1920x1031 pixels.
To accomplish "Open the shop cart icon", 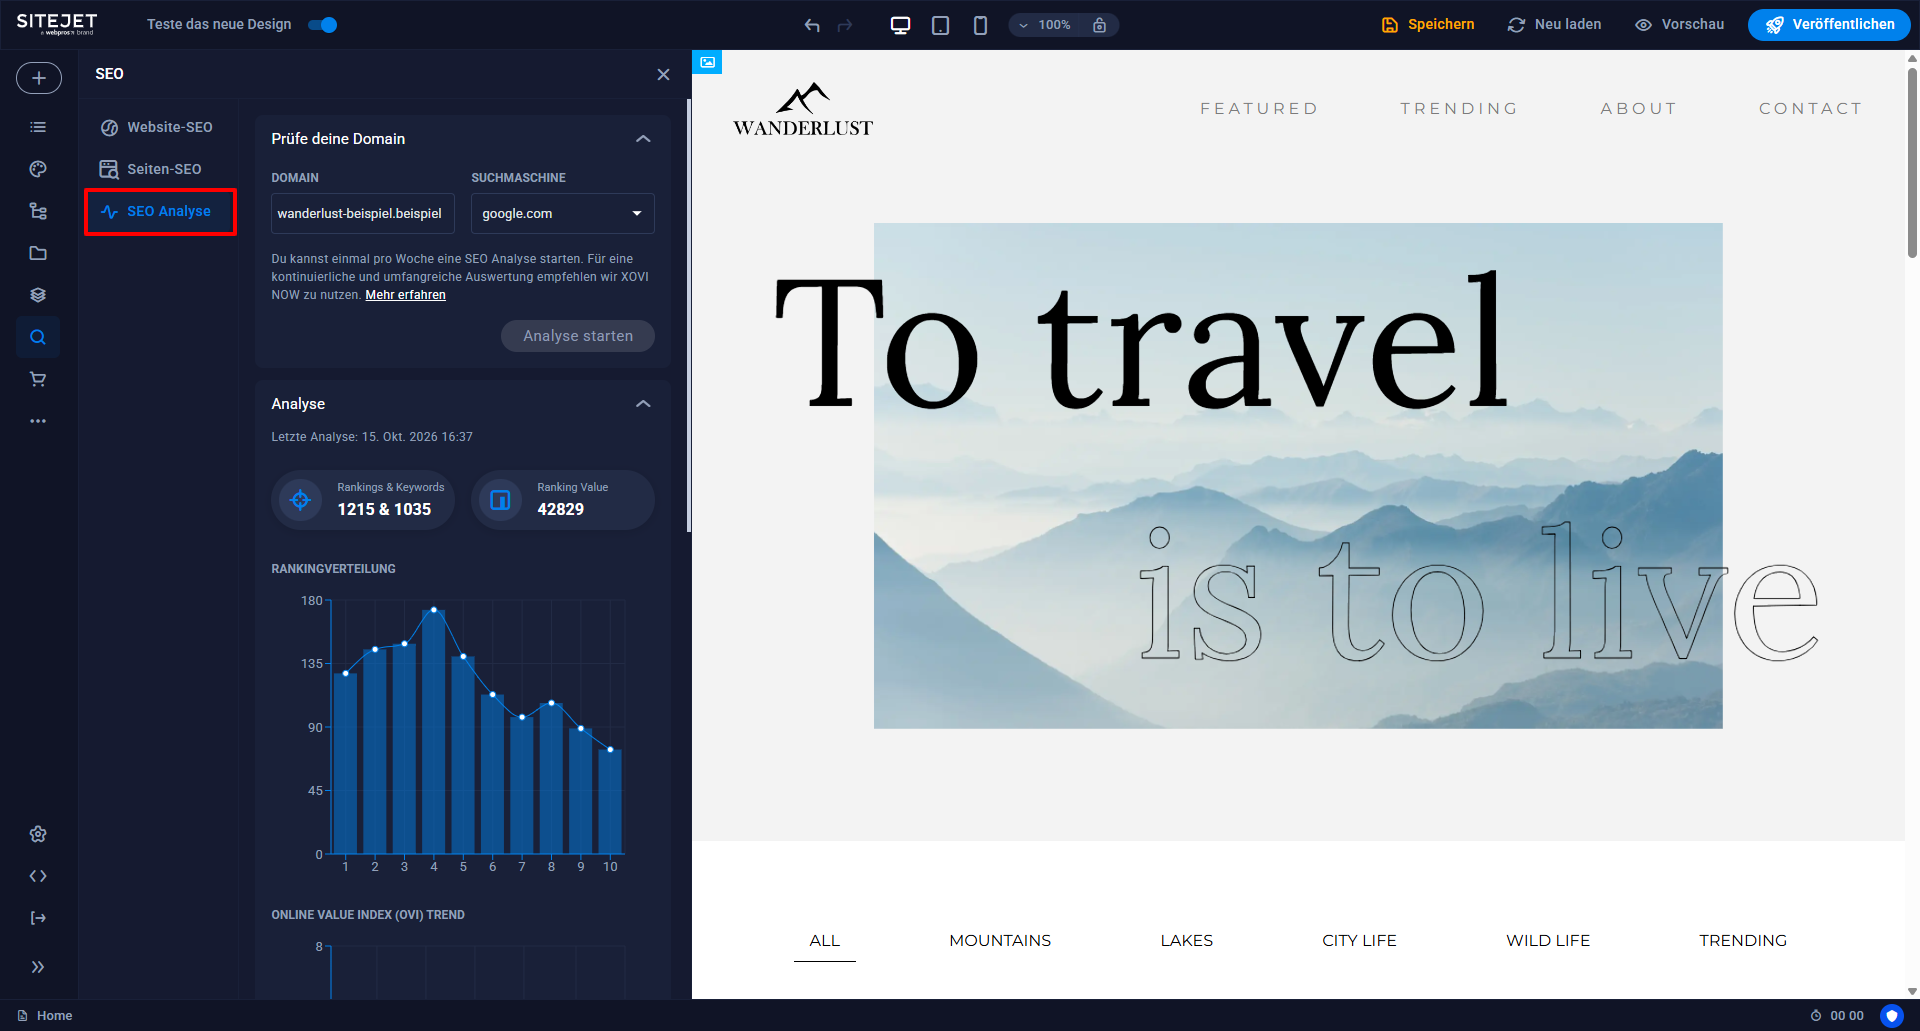I will tap(38, 379).
